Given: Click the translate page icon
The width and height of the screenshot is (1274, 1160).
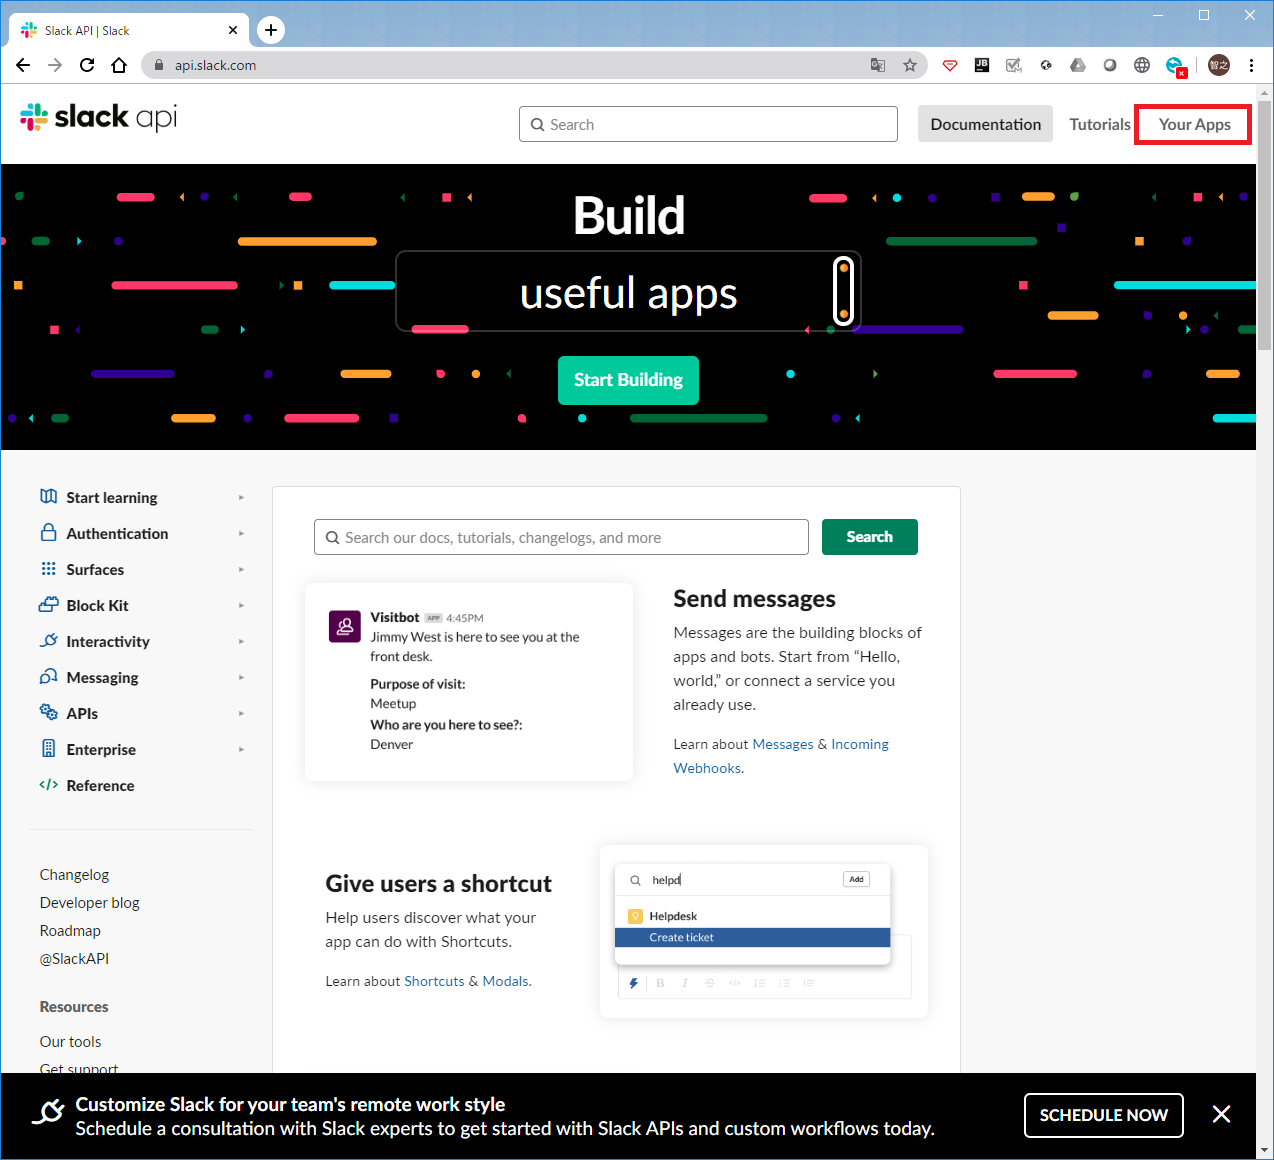Looking at the screenshot, I should [878, 65].
